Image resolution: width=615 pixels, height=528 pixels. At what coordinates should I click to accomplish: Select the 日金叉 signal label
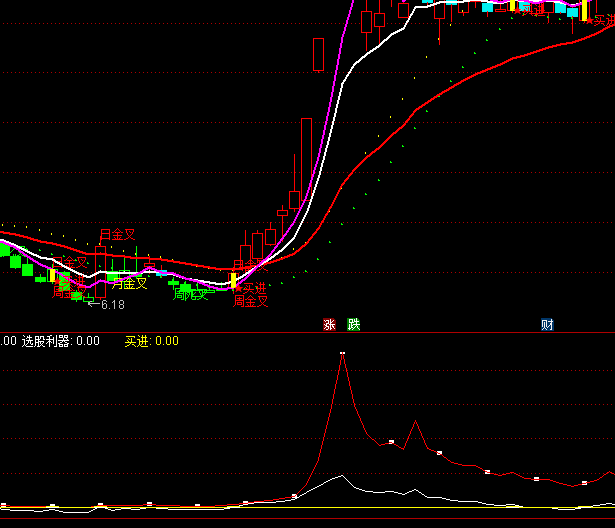click(x=116, y=235)
